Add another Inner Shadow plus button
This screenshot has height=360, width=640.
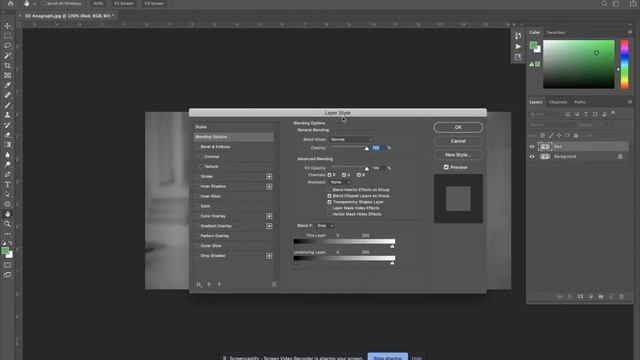coord(269,187)
